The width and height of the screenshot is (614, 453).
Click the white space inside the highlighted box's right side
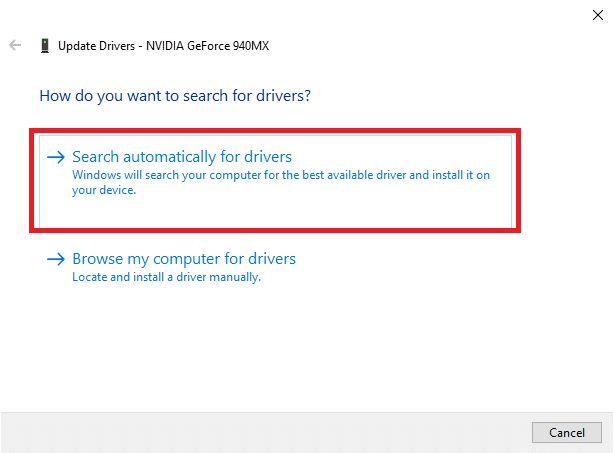(x=480, y=212)
